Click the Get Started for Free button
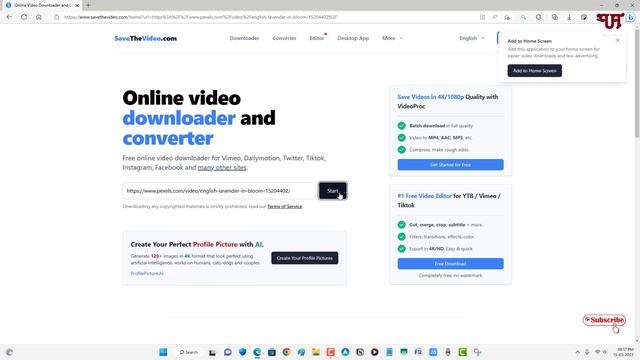The image size is (640, 360). pos(450,164)
